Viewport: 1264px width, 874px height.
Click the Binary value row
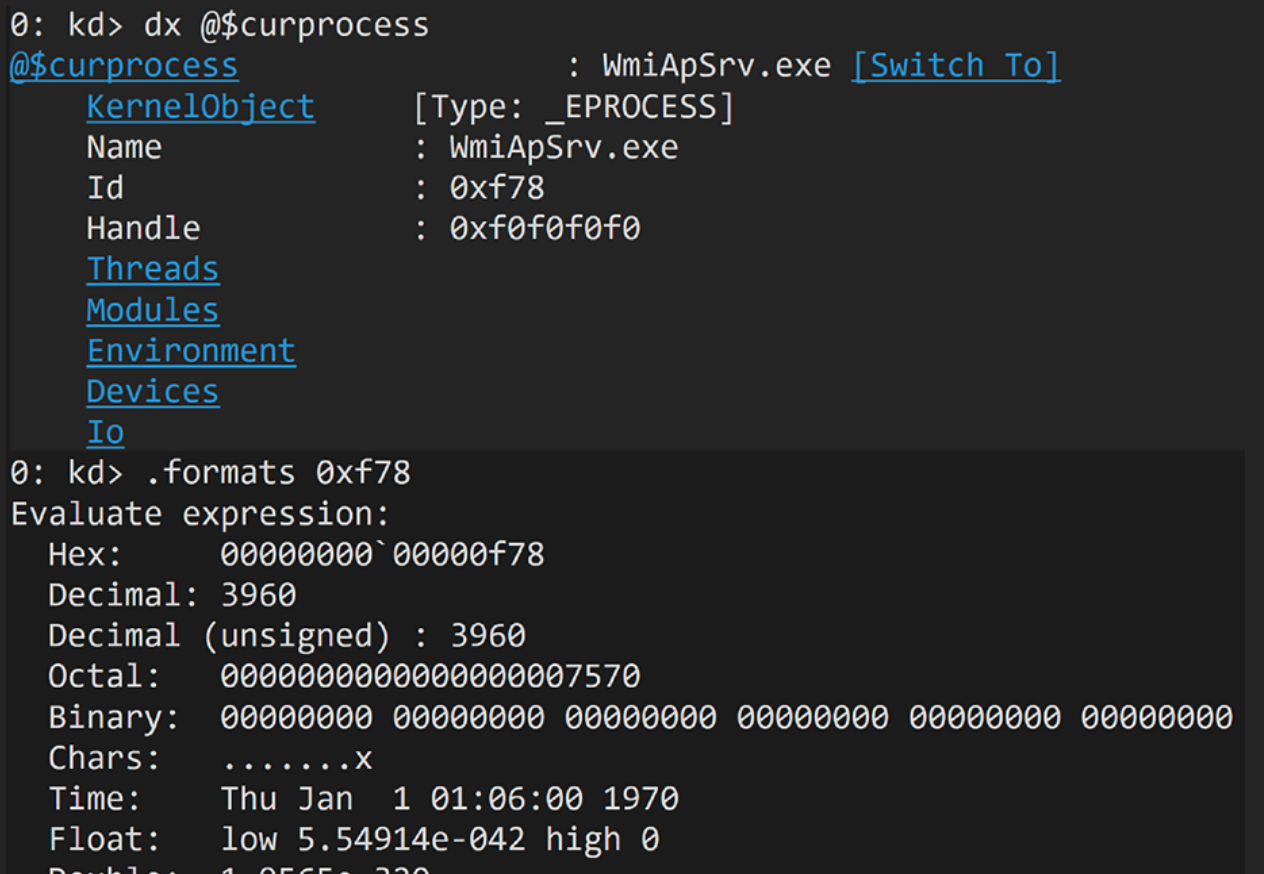tap(726, 718)
